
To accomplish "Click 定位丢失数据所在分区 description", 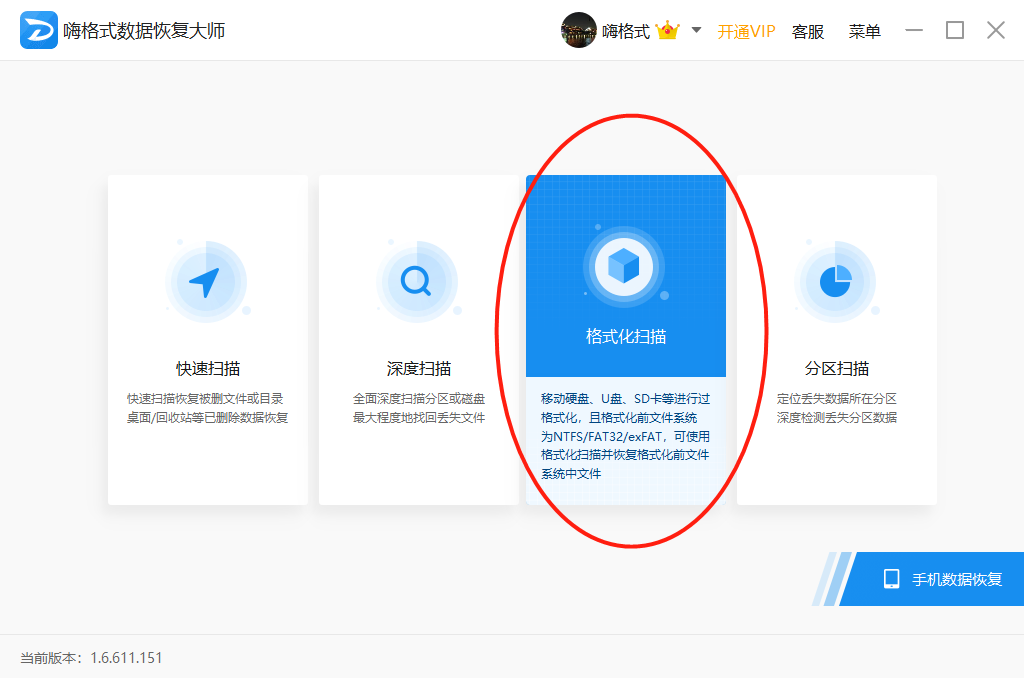I will pyautogui.click(x=837, y=398).
